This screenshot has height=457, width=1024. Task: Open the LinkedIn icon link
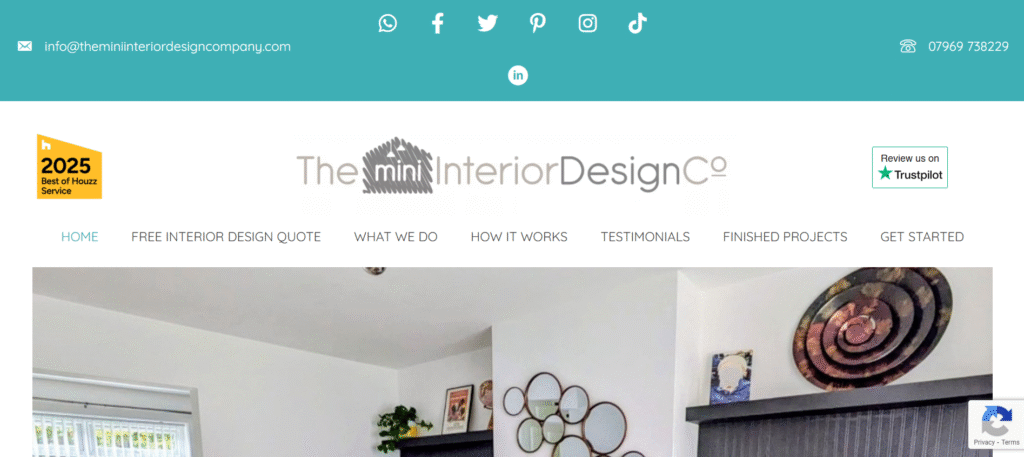click(518, 75)
